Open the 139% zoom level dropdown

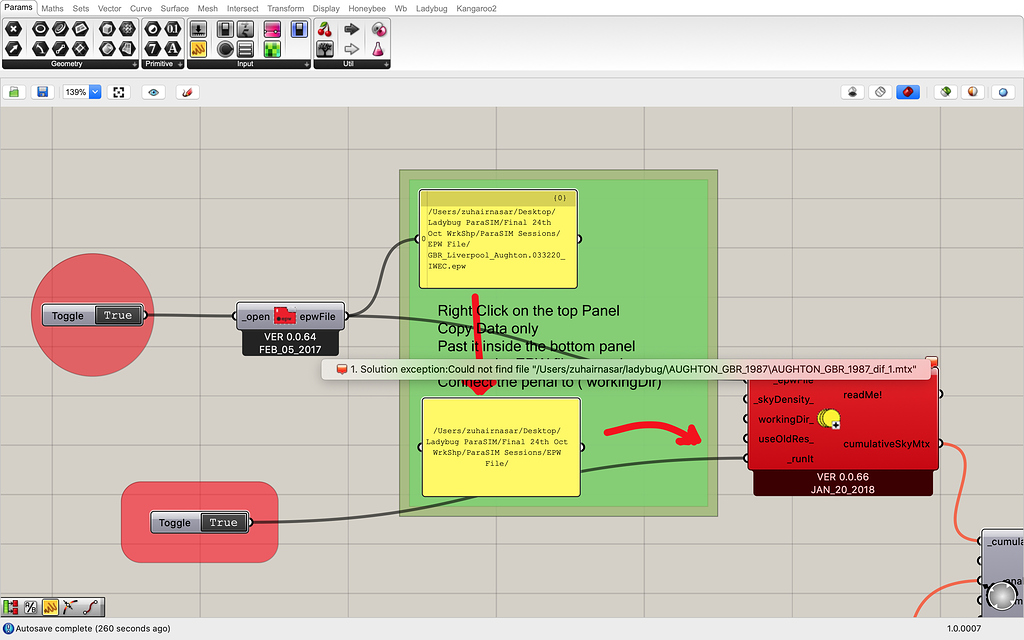(95, 92)
